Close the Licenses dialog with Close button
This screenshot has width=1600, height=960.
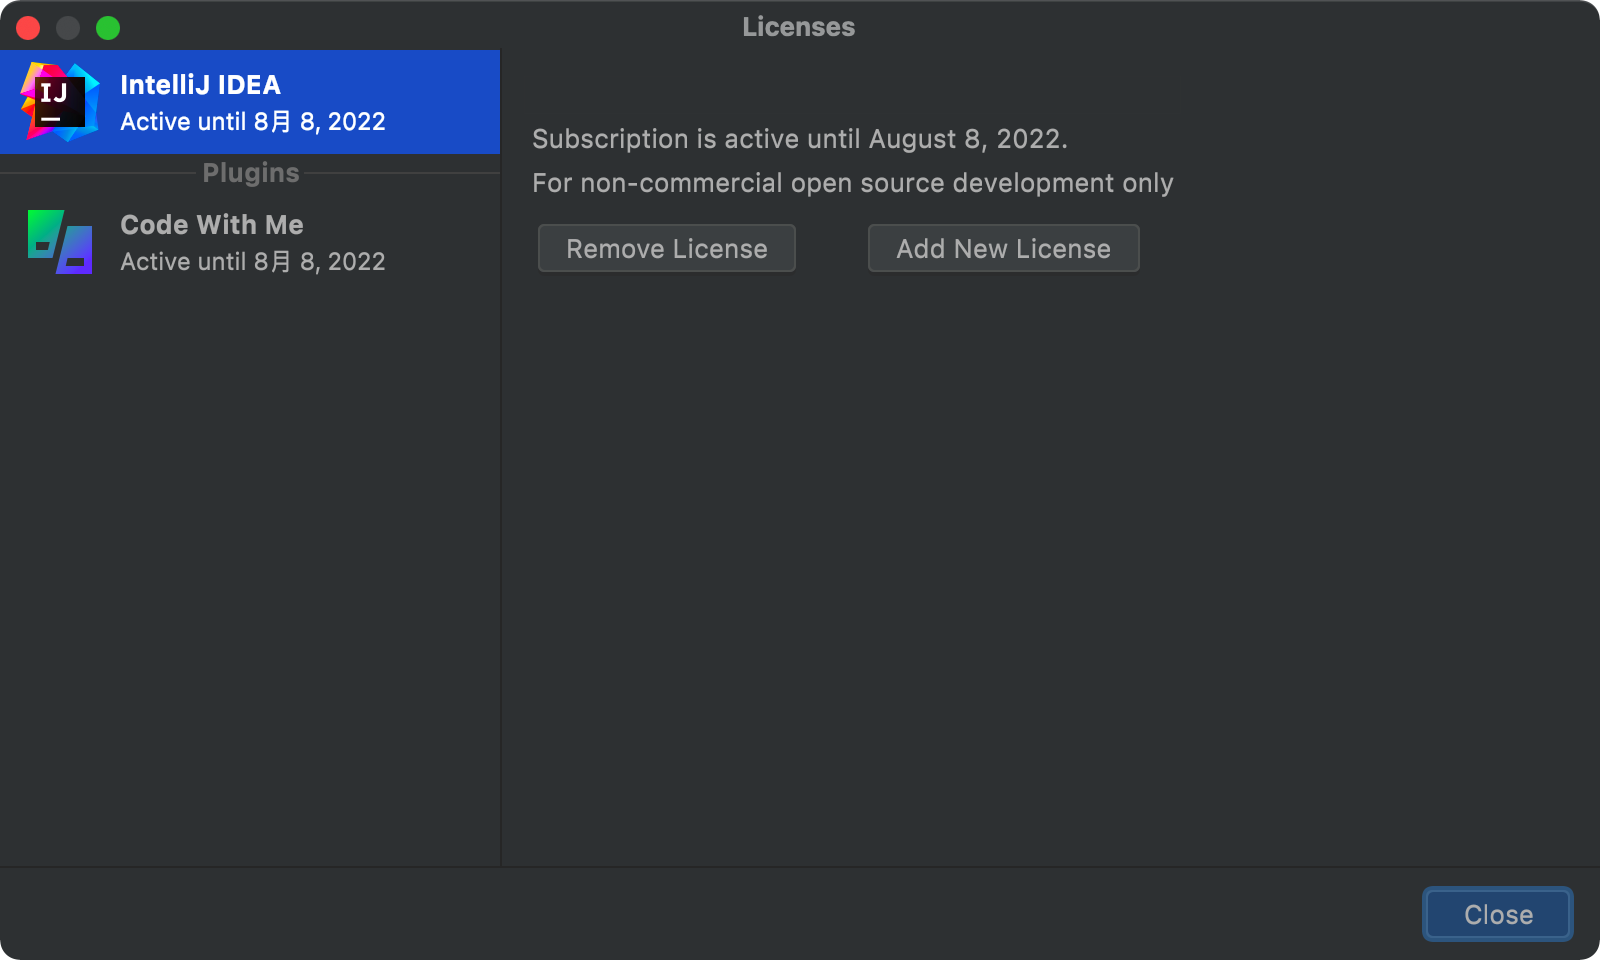[1498, 914]
